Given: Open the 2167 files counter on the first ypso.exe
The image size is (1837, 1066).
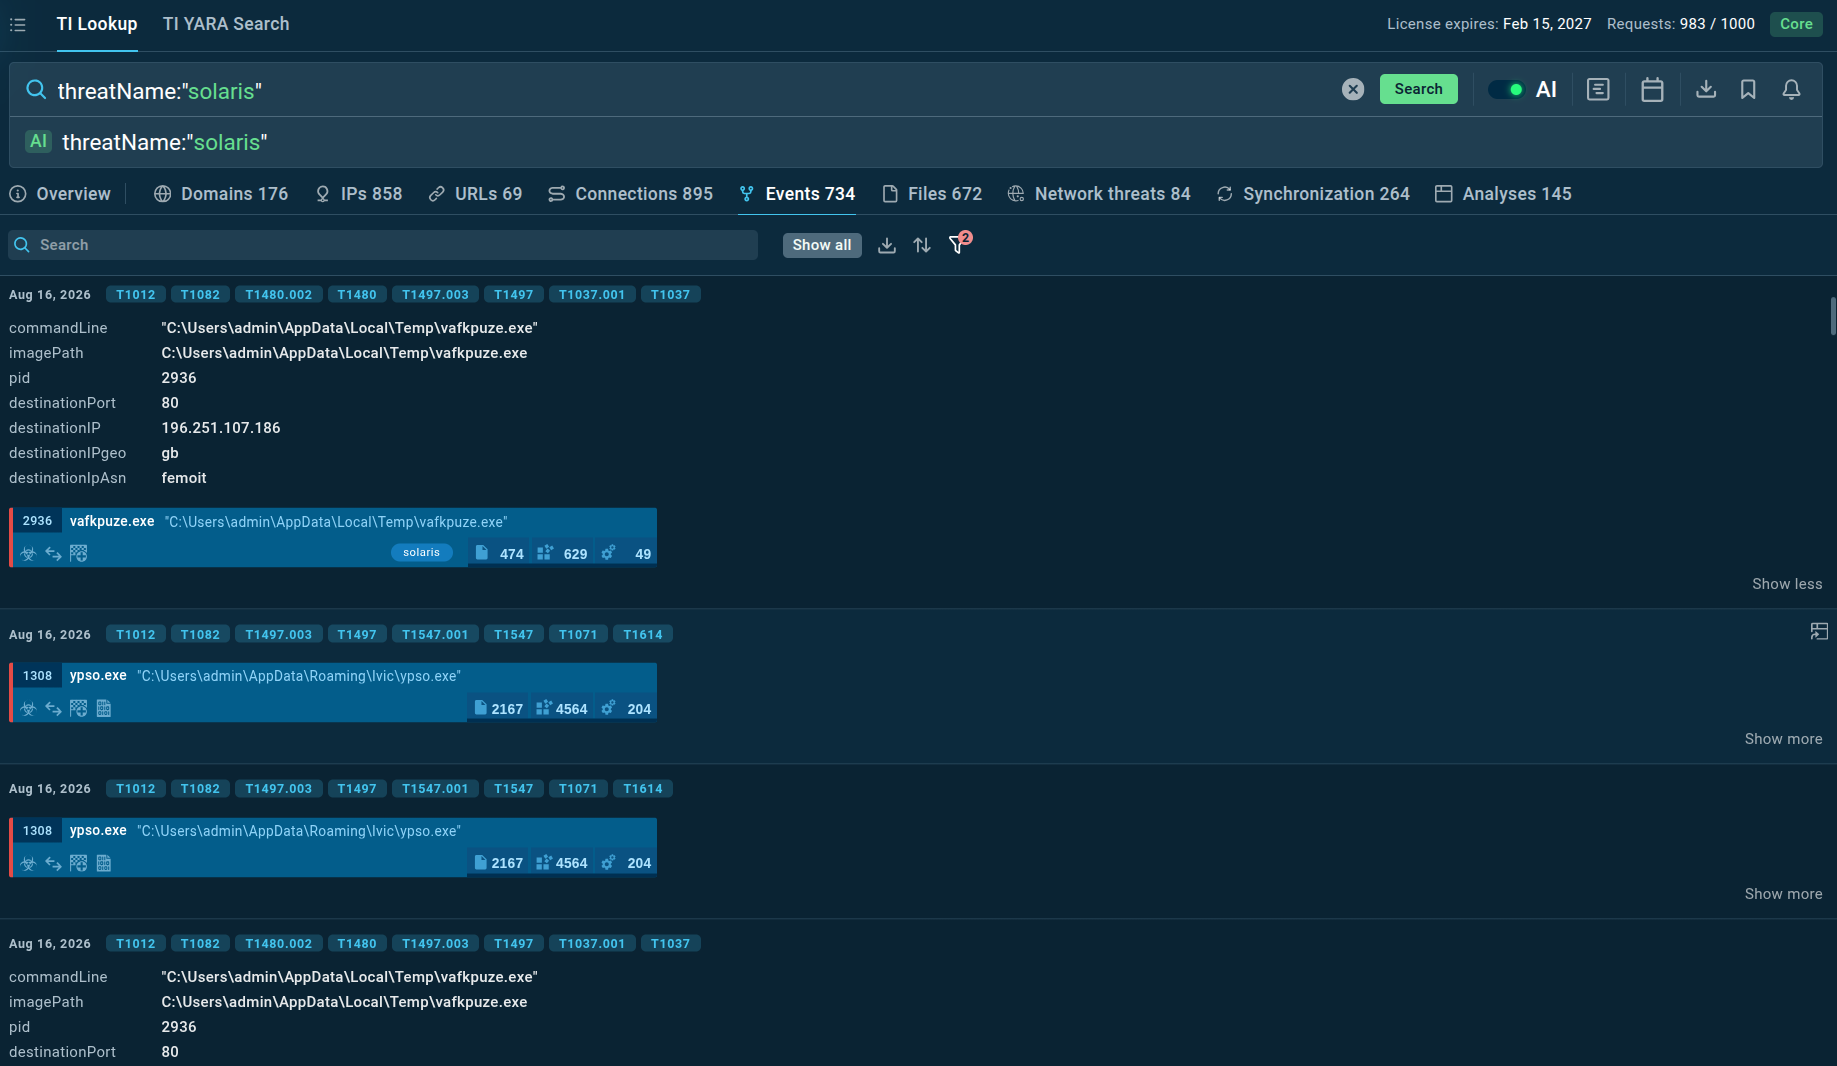Looking at the screenshot, I should (x=499, y=708).
